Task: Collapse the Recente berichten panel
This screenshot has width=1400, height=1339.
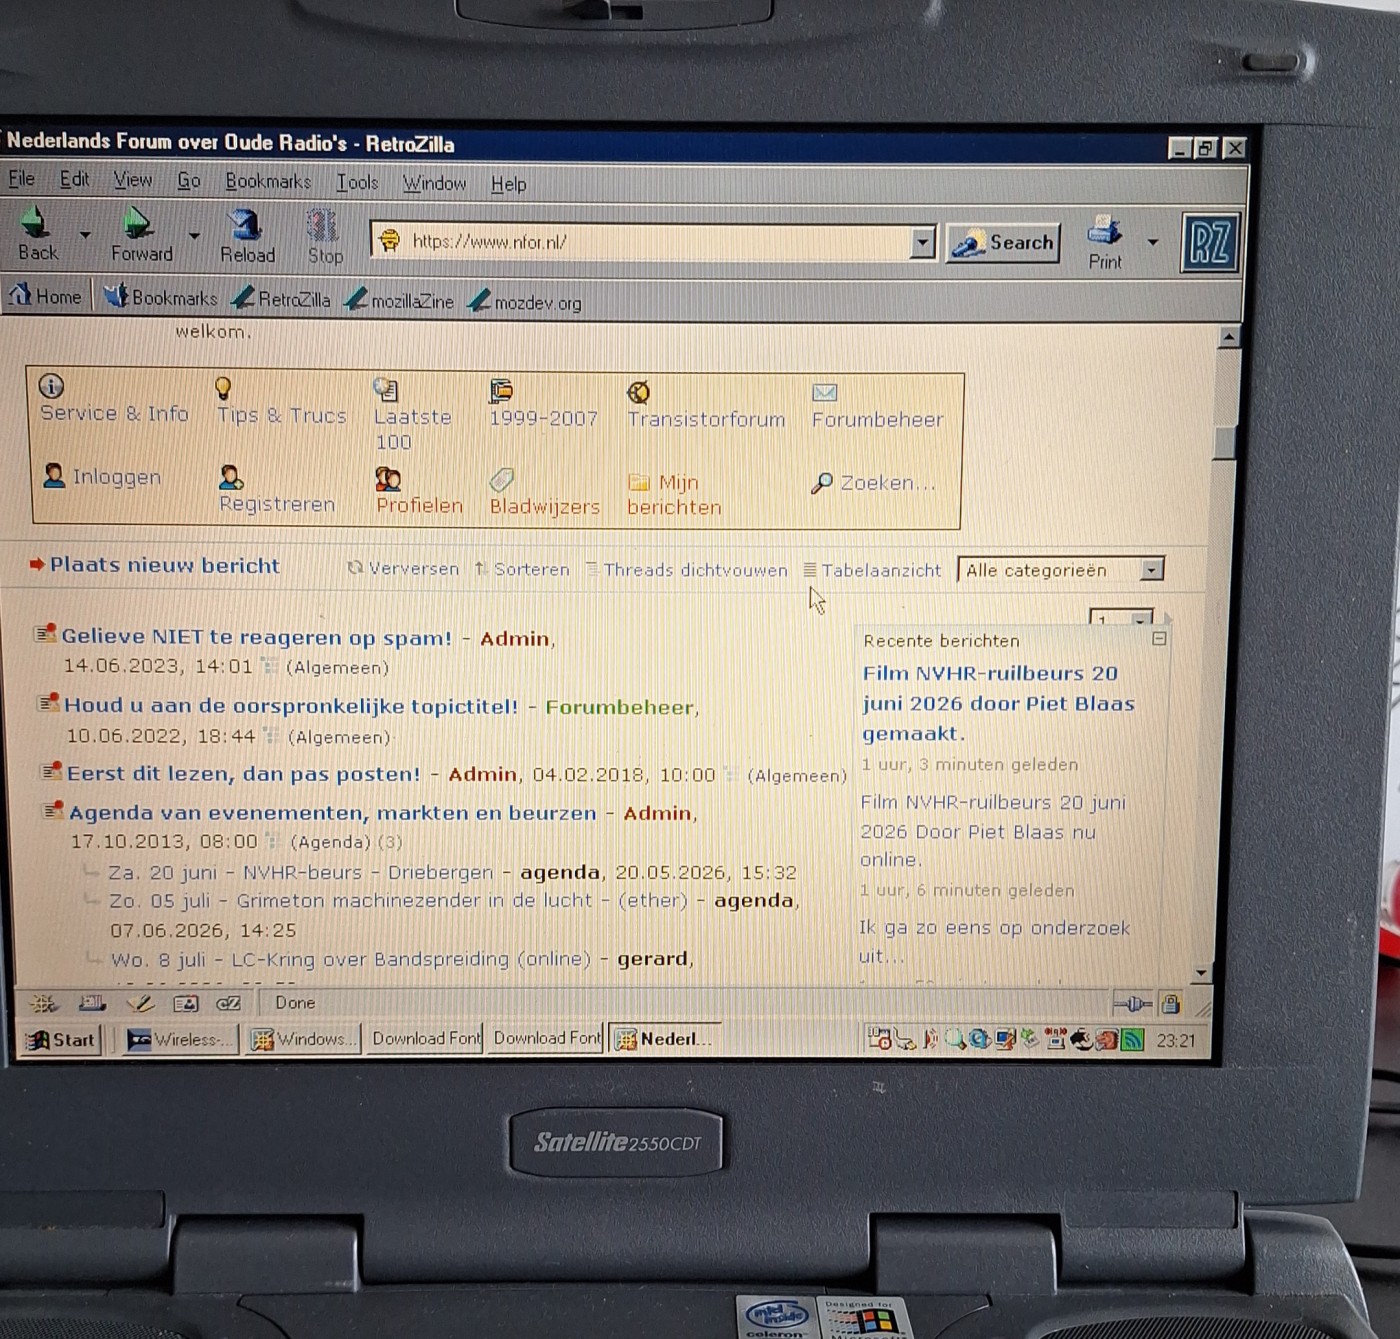Action: (1159, 638)
